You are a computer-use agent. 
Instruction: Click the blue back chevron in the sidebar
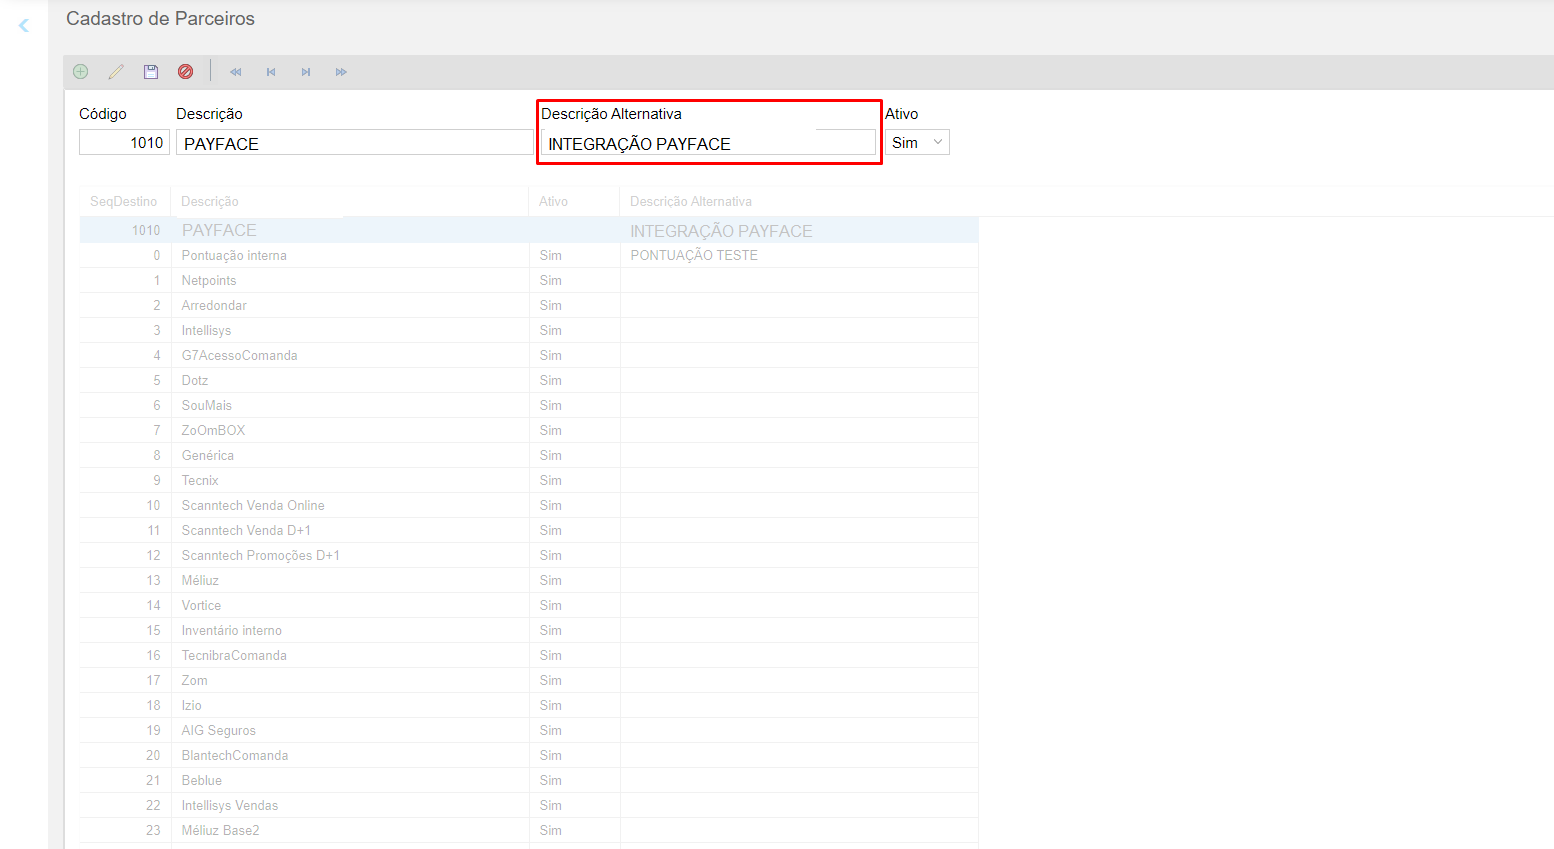pyautogui.click(x=24, y=25)
